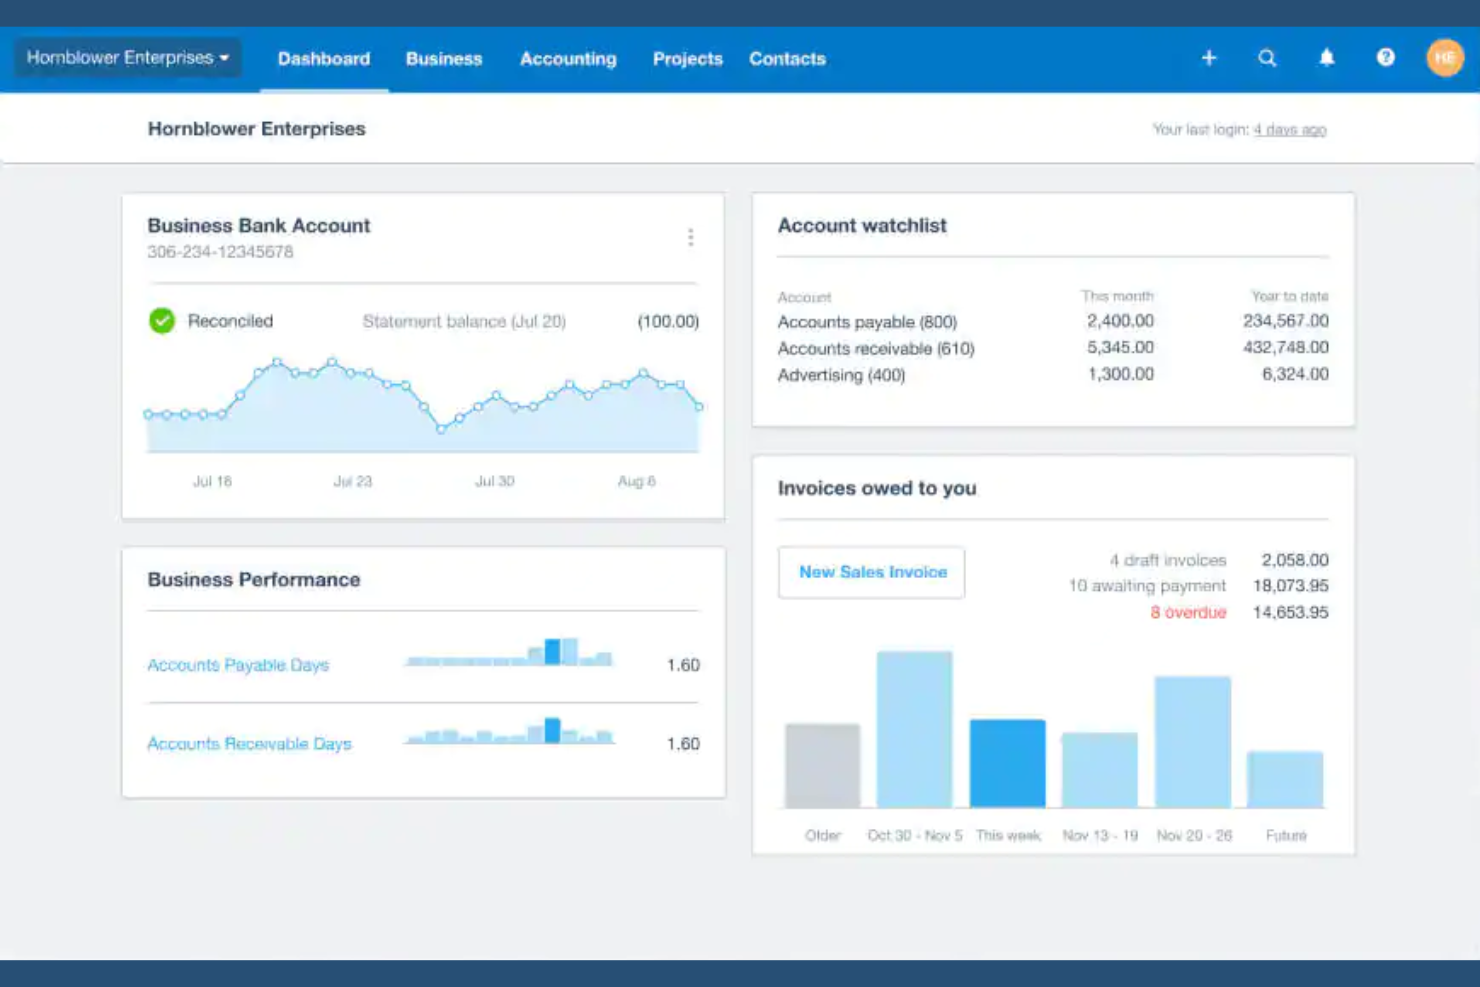
Task: Open the Business Bank Account overflow menu
Action: 691,237
